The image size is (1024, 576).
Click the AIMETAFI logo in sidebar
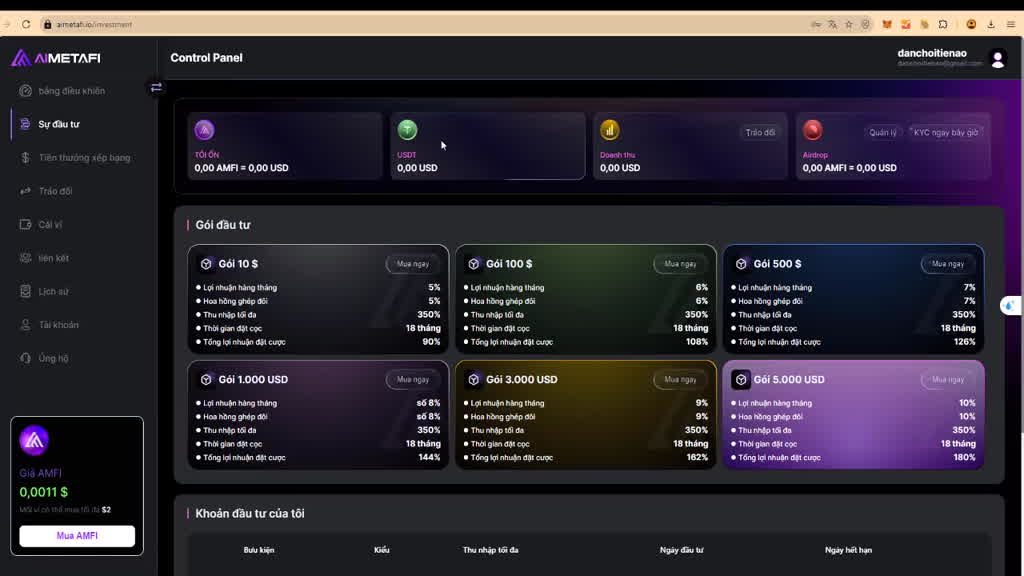56,58
